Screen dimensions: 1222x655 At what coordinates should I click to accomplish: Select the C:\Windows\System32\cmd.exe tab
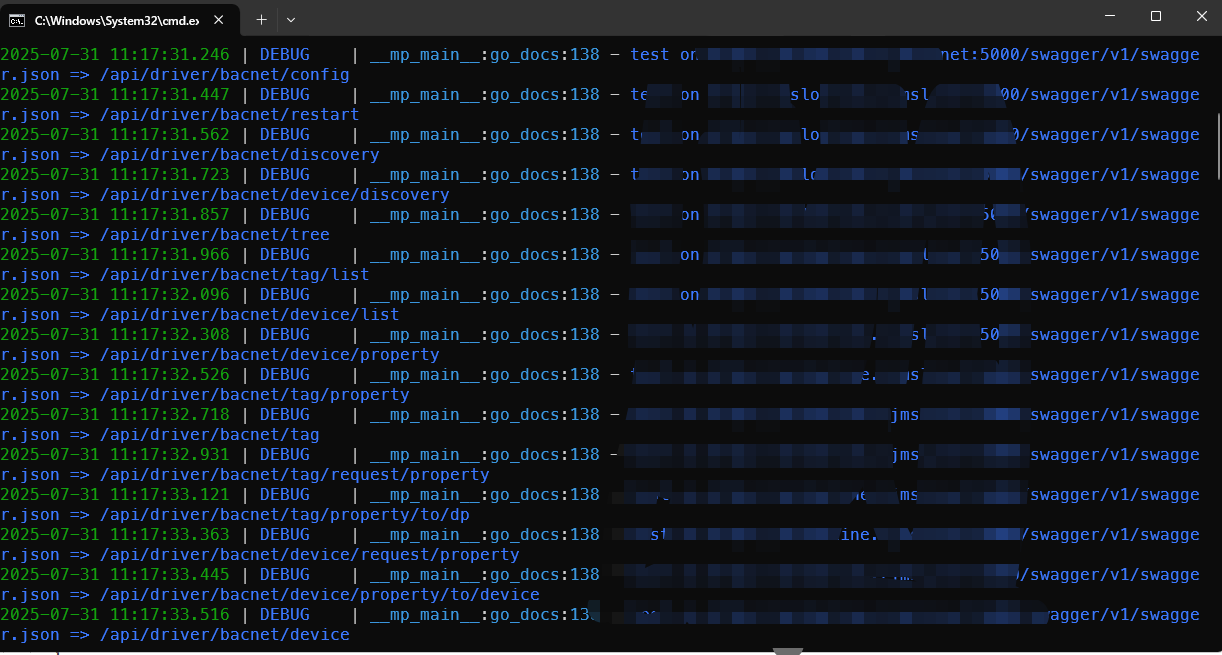tap(120, 19)
